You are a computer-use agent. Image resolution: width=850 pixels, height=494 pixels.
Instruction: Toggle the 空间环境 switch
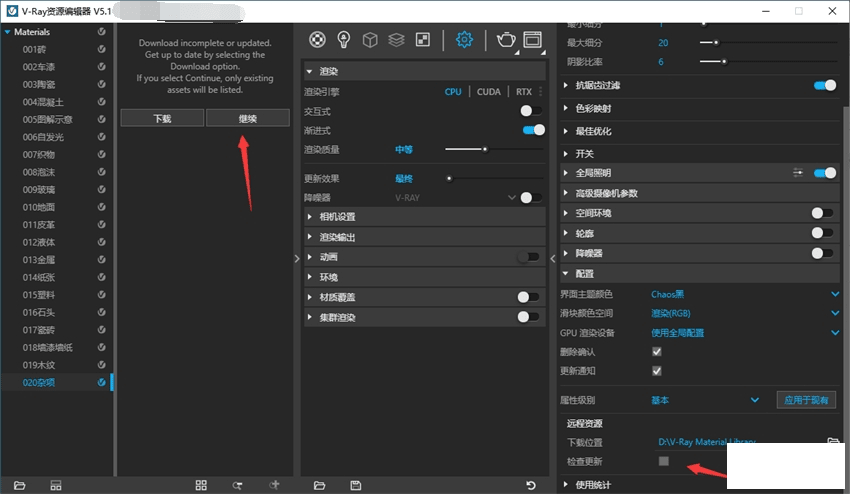point(822,213)
